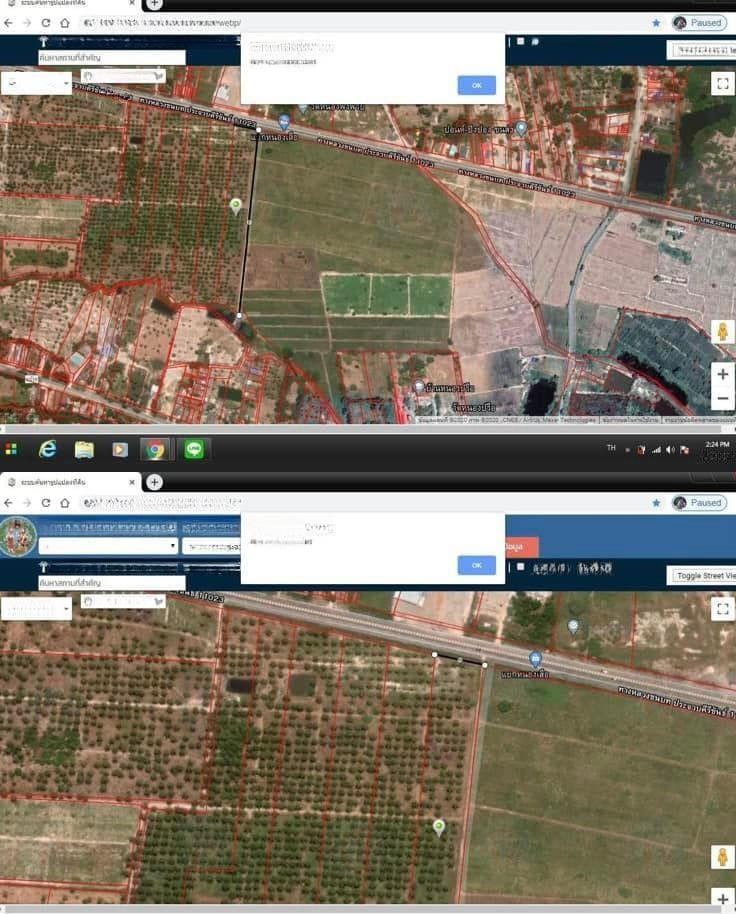Open a new tab in the lower browser
736x914 pixels.
pos(154,482)
